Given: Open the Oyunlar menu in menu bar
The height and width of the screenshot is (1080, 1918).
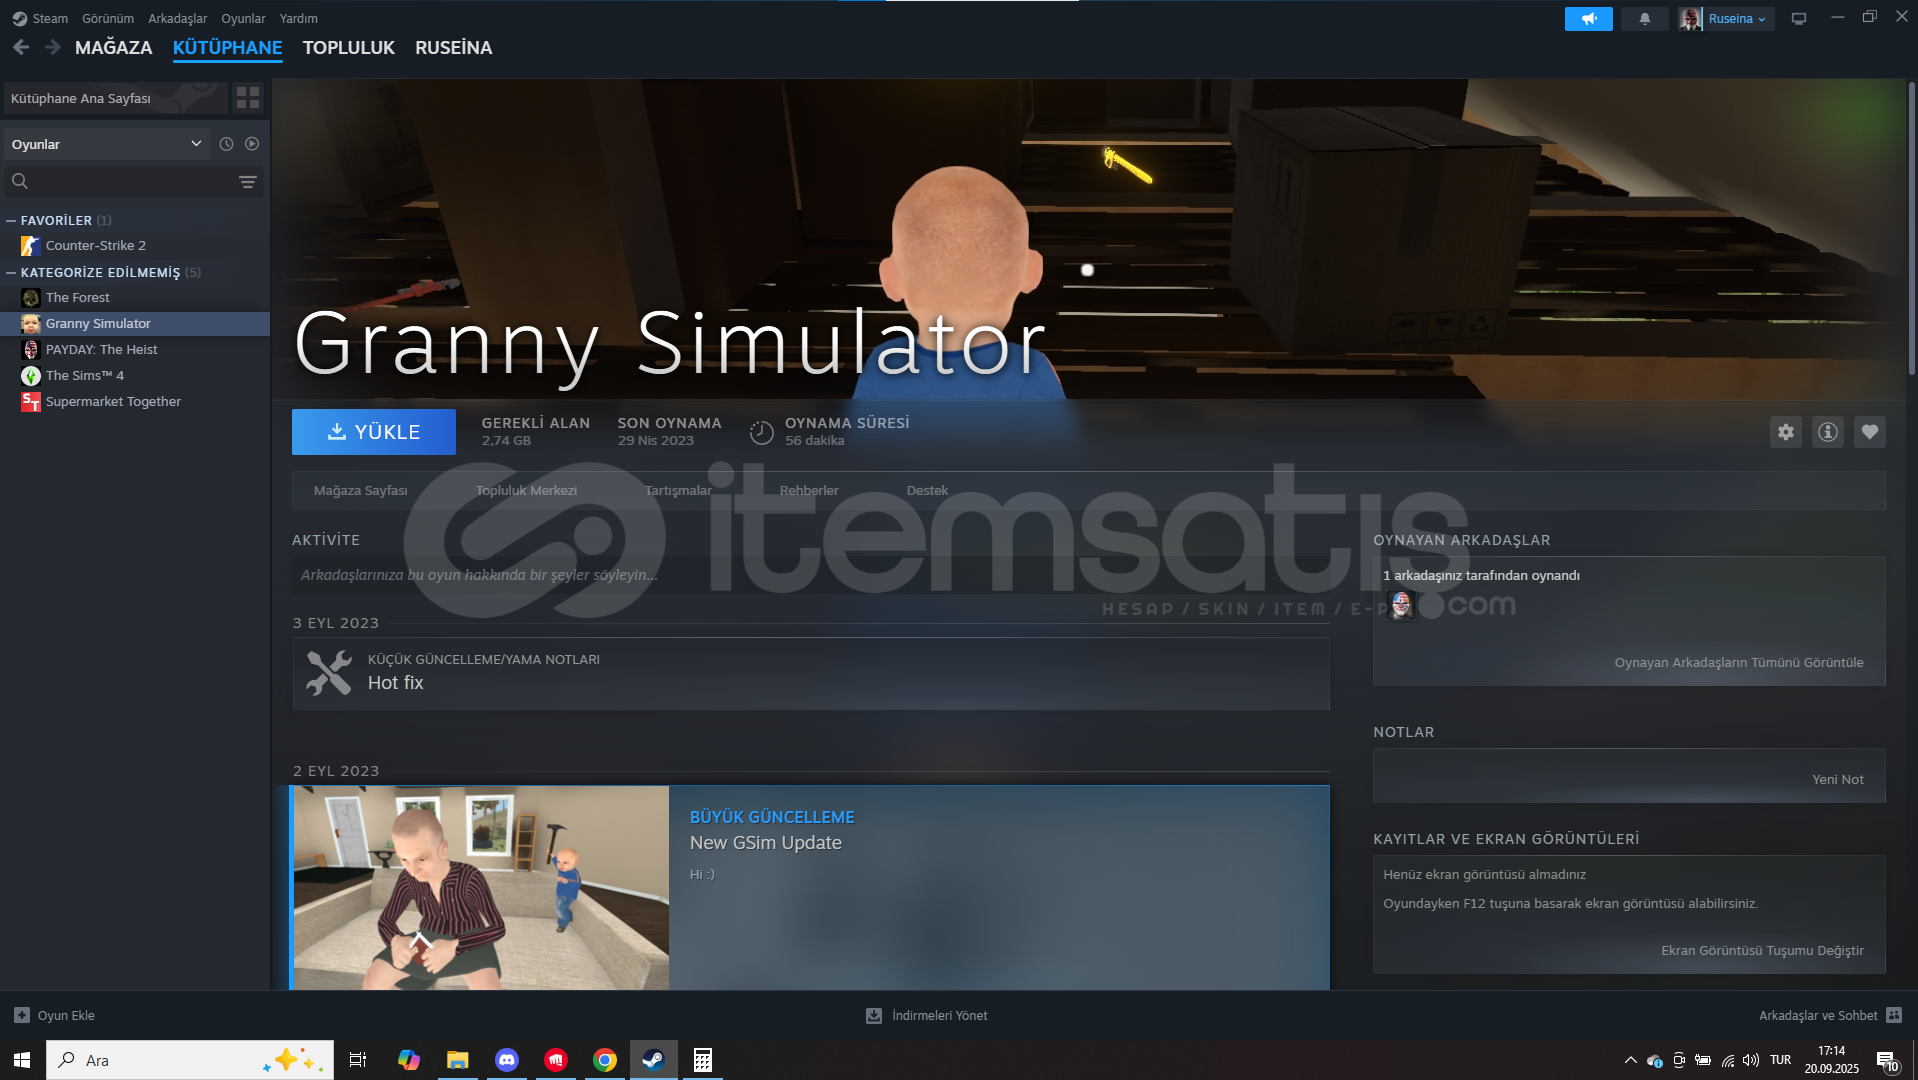Looking at the screenshot, I should click(x=243, y=18).
